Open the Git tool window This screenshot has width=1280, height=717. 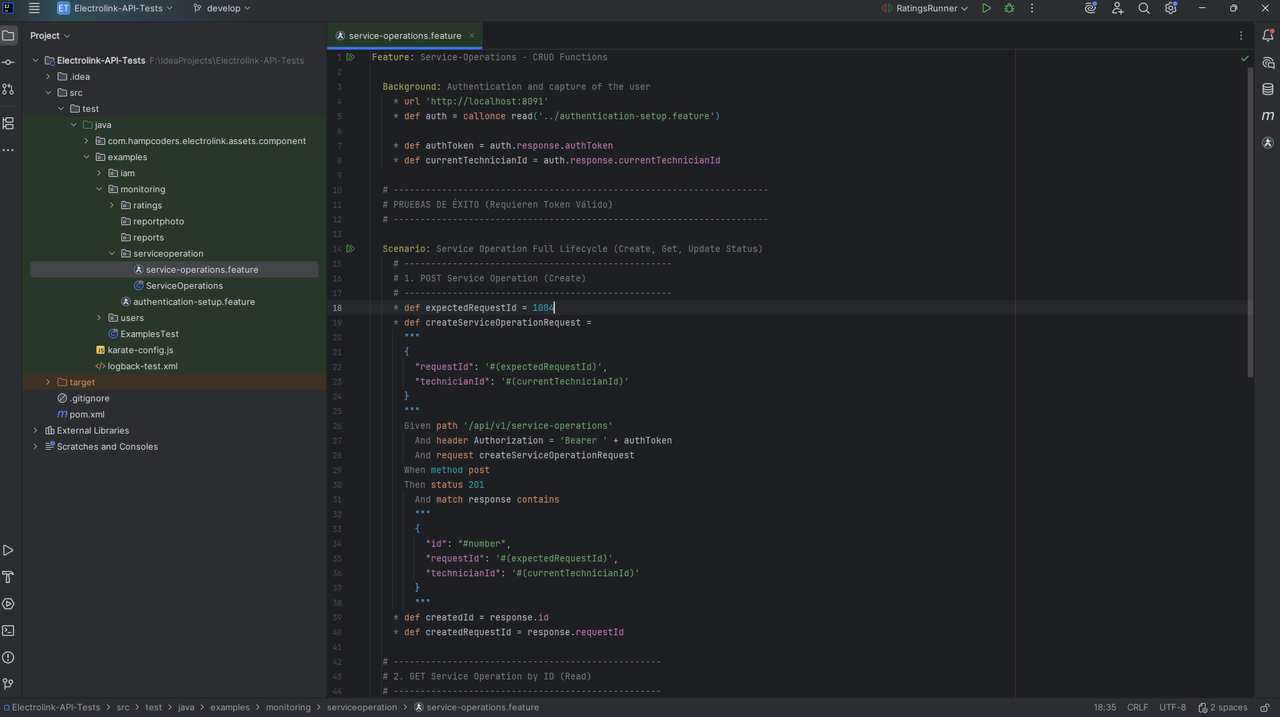pos(8,685)
